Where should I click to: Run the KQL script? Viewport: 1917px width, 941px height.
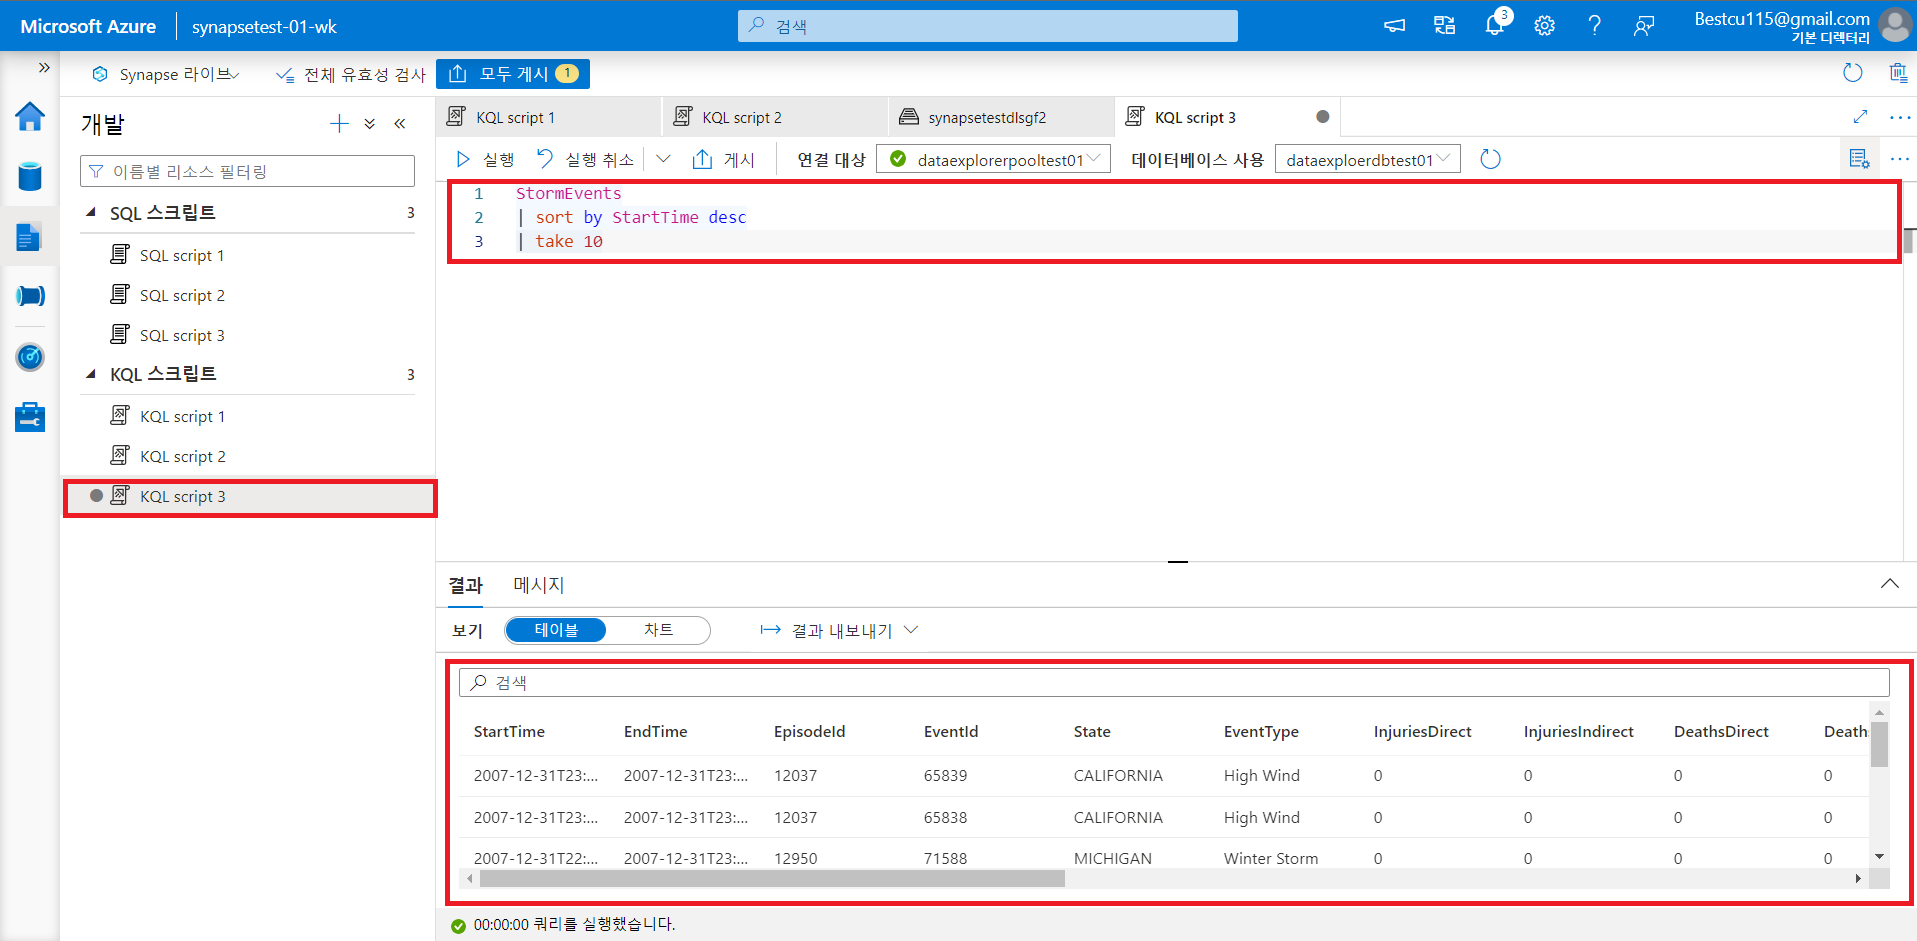485,159
